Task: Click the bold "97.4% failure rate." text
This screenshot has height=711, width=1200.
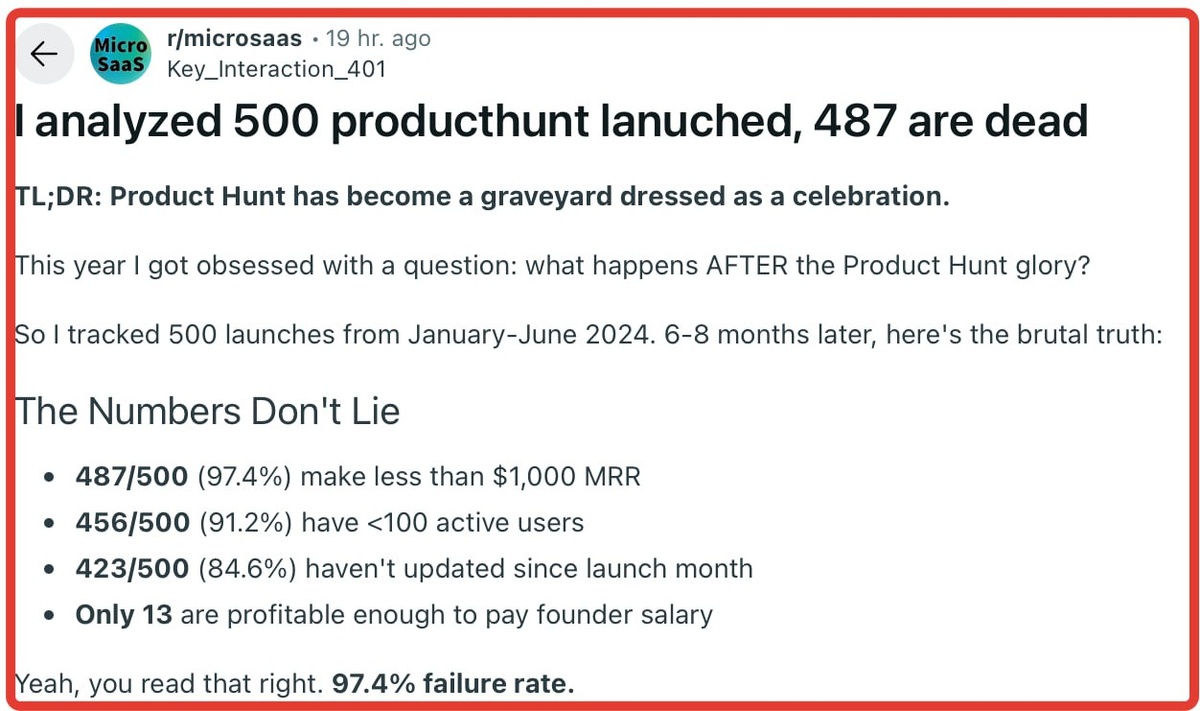Action: [x=453, y=685]
